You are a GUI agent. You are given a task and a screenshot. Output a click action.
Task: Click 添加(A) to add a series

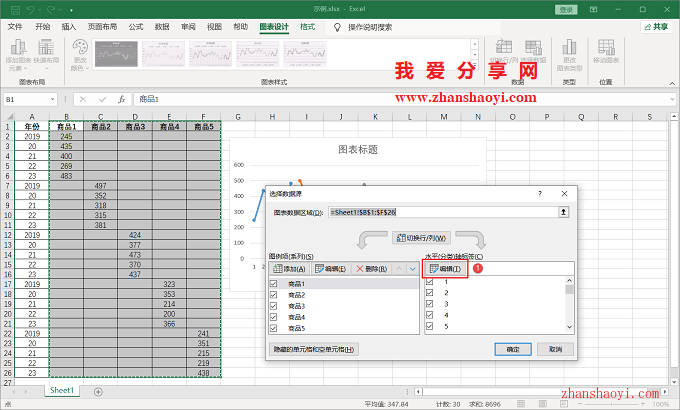point(290,269)
